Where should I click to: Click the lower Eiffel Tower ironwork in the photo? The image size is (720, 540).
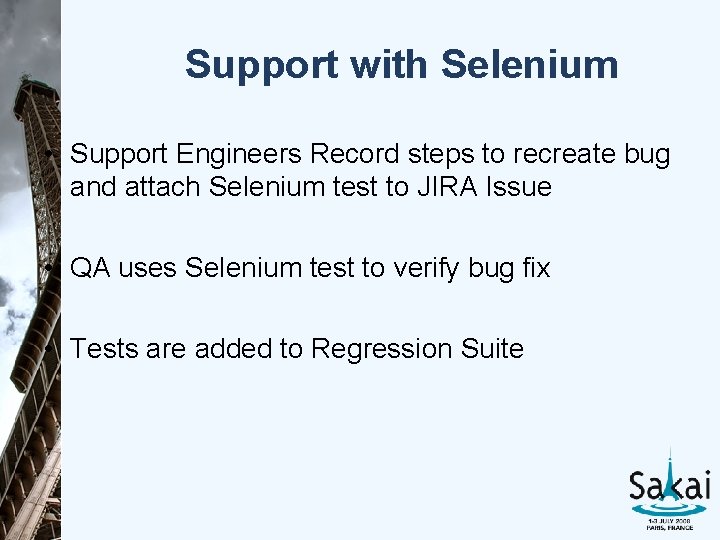[30, 459]
